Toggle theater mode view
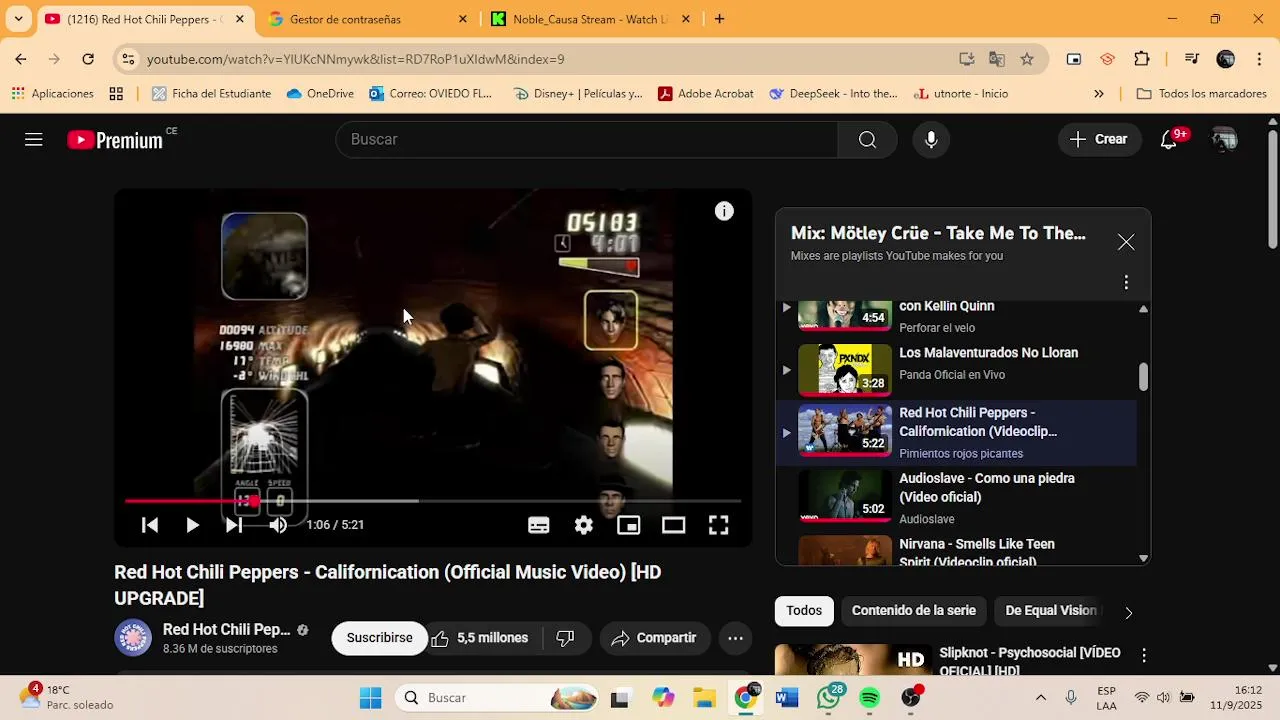Screen dimensions: 1280x720 (x=674, y=525)
